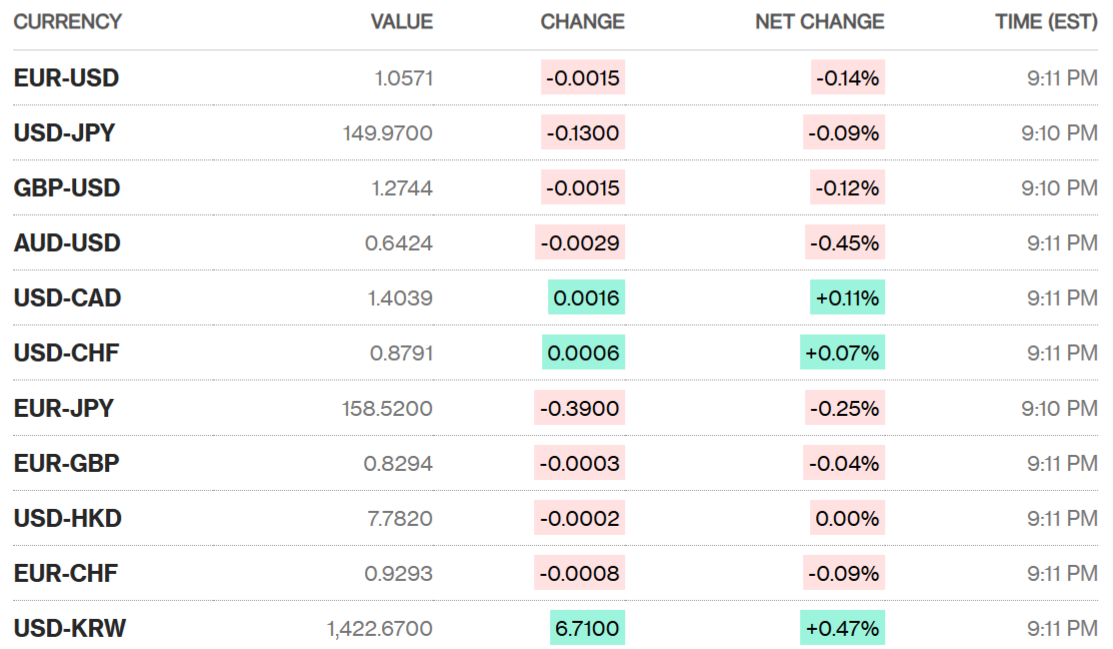The width and height of the screenshot is (1113, 649).
Task: Sort by the CURRENCY column header
Action: pyautogui.click(x=68, y=21)
